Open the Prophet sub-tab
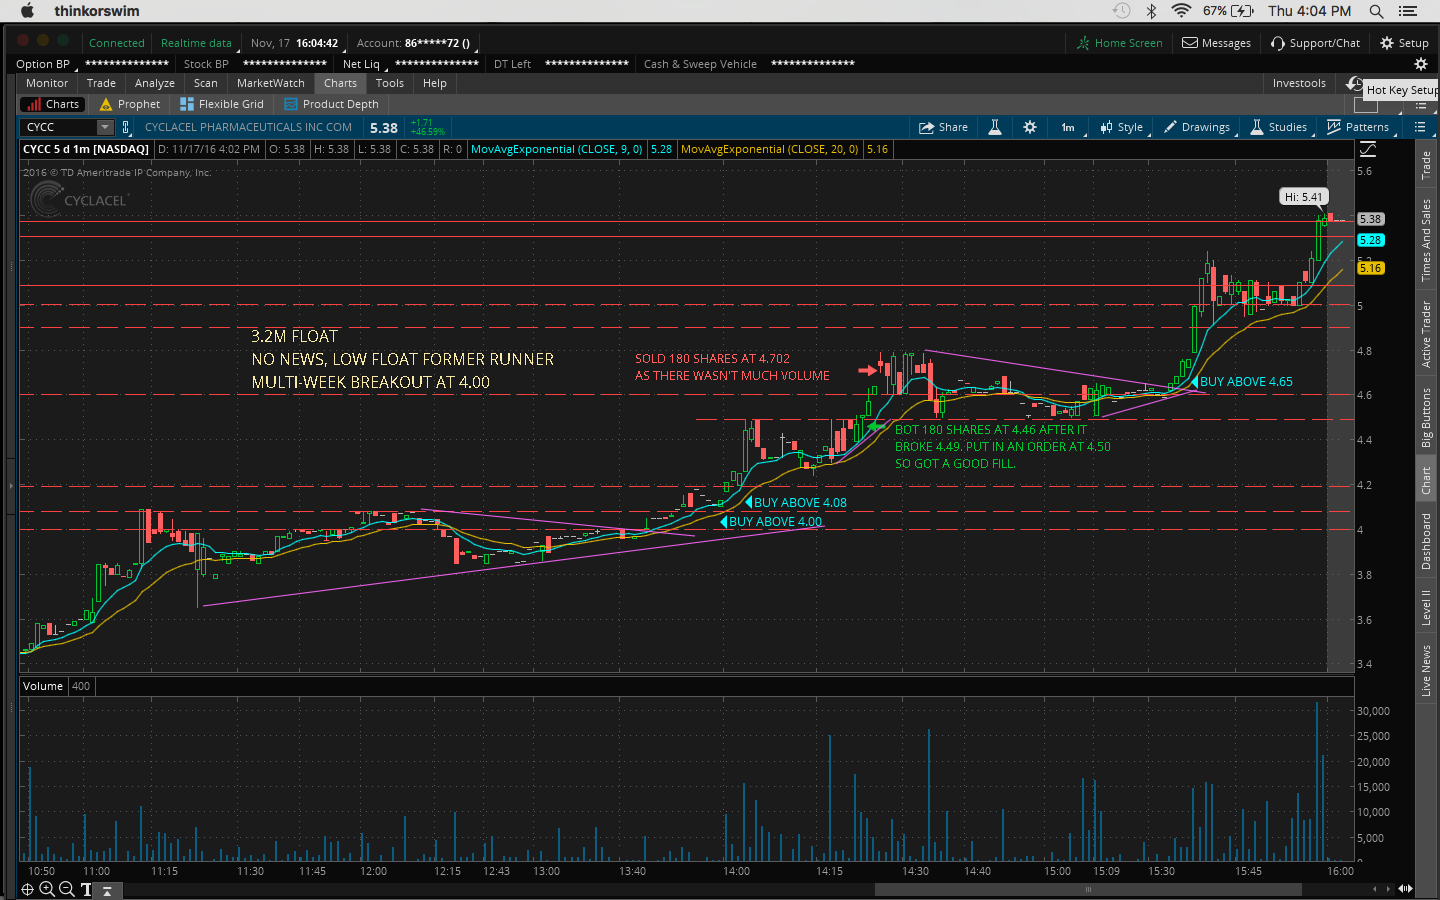 point(130,104)
